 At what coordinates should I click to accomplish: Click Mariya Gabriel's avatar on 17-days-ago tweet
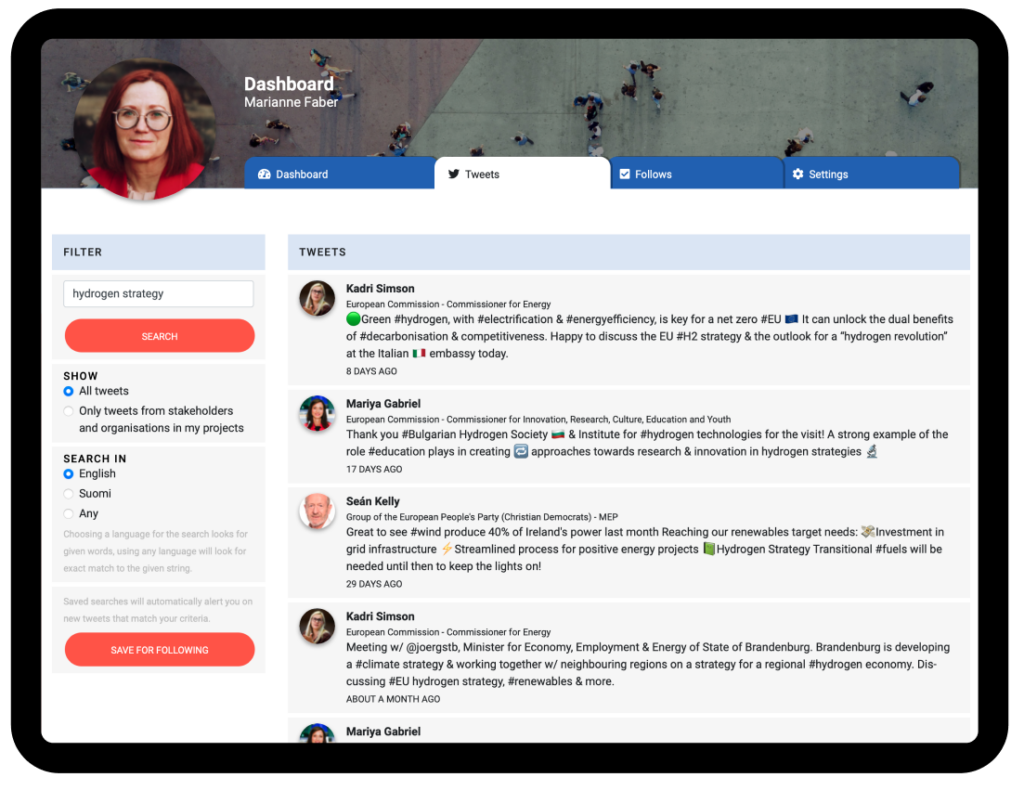[x=317, y=413]
